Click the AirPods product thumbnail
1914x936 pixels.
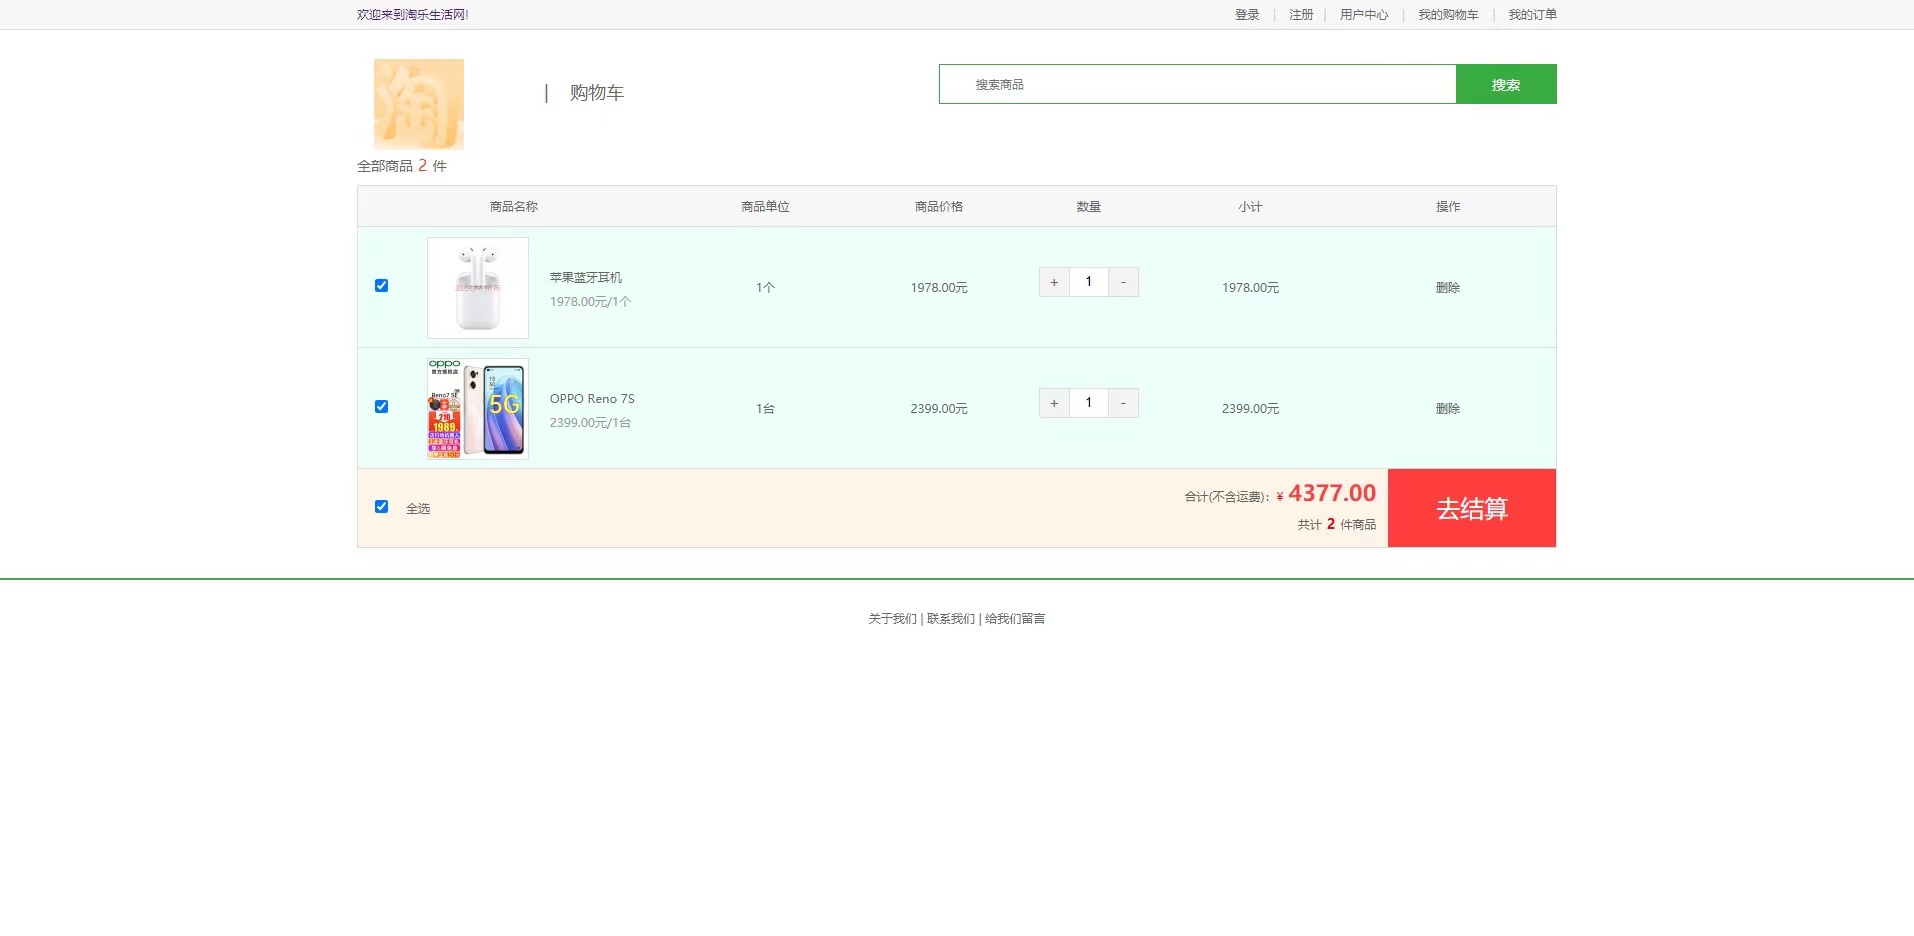[478, 288]
